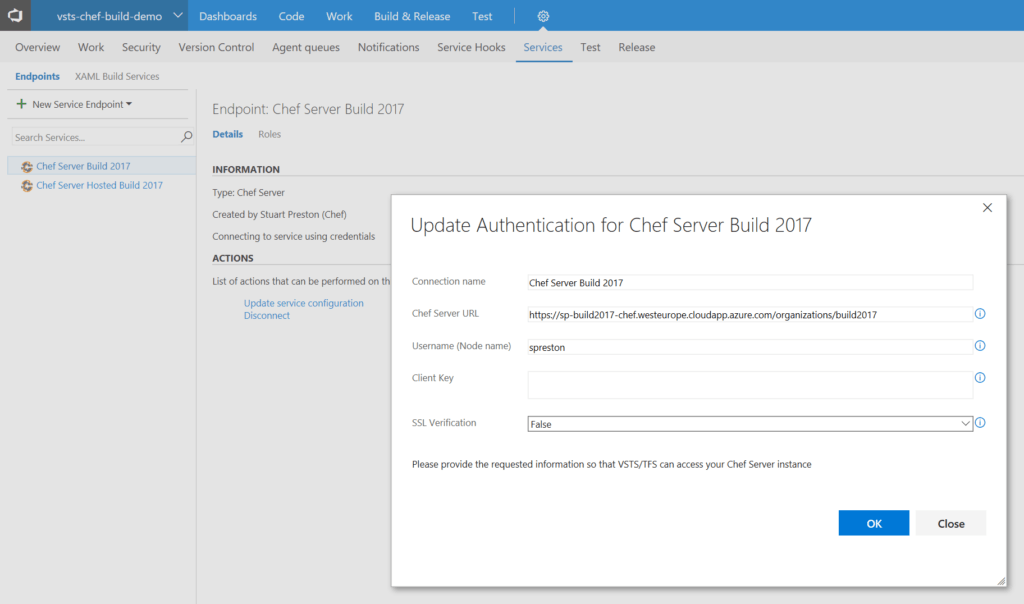The height and width of the screenshot is (604, 1024).
Task: Switch to the Roles tab
Action: click(269, 134)
